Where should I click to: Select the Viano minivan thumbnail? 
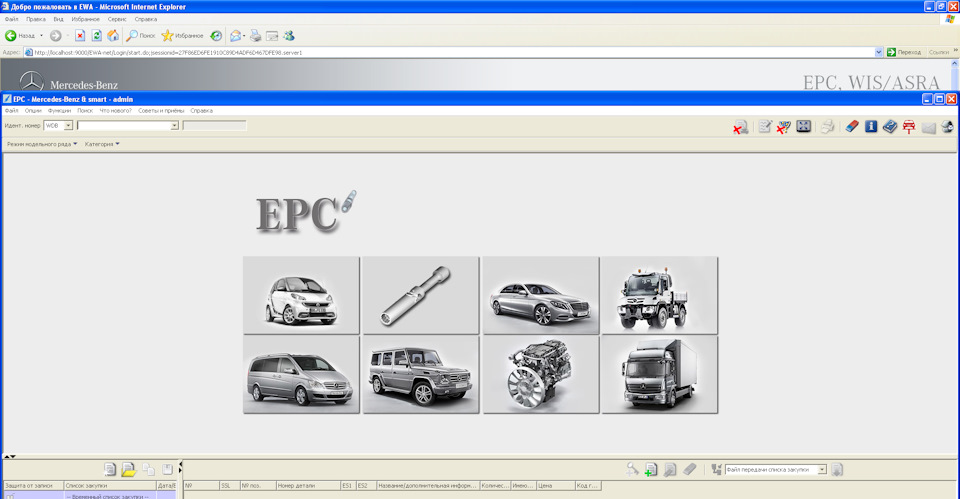click(x=301, y=375)
